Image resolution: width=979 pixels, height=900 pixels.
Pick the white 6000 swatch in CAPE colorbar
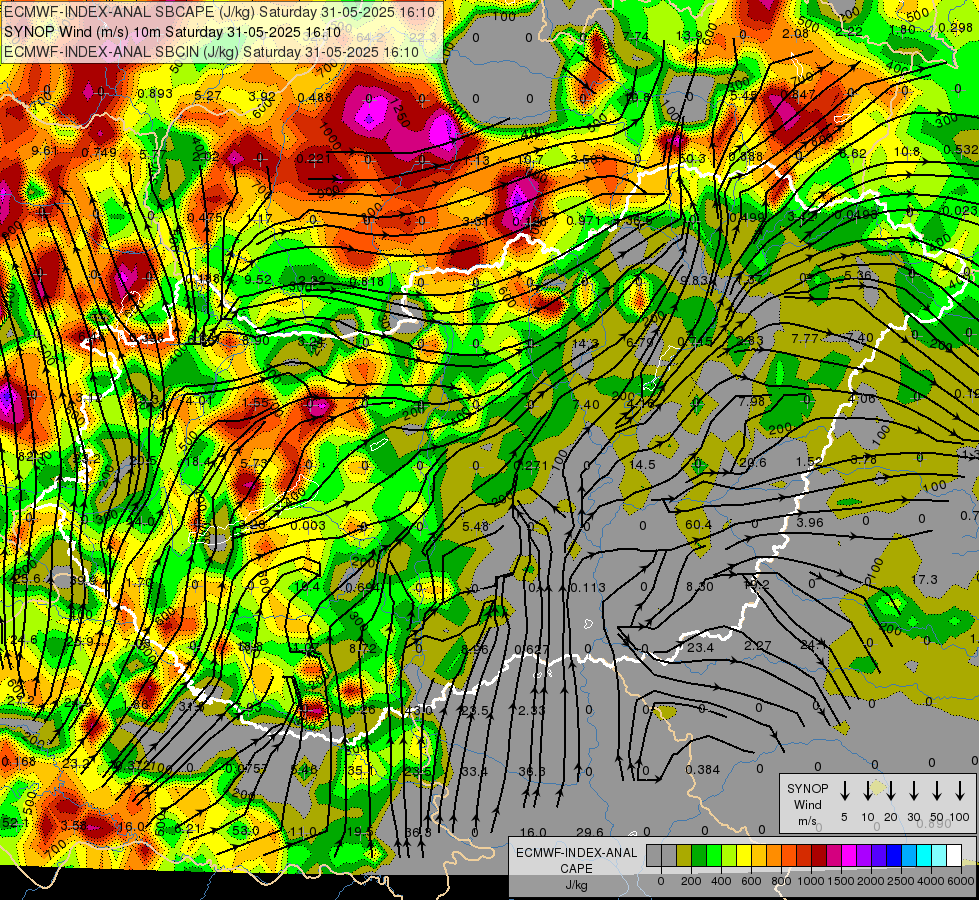coord(953,855)
